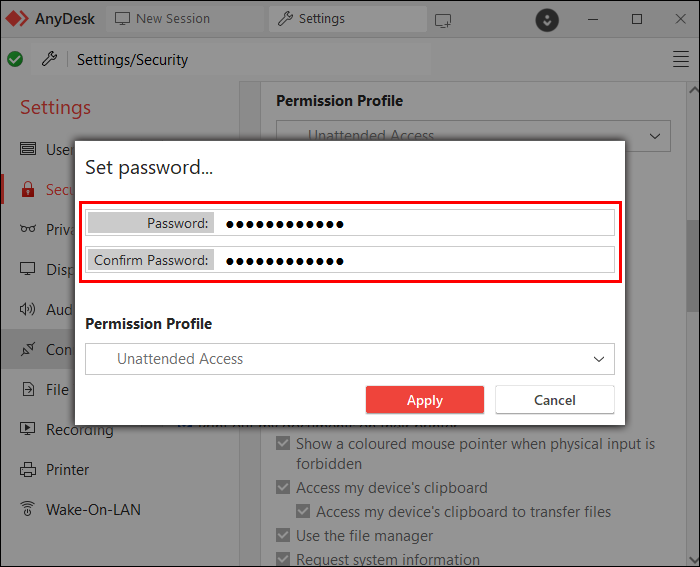Viewport: 700px width, 567px height.
Task: Click the Recording sidebar icon
Action: tap(28, 430)
